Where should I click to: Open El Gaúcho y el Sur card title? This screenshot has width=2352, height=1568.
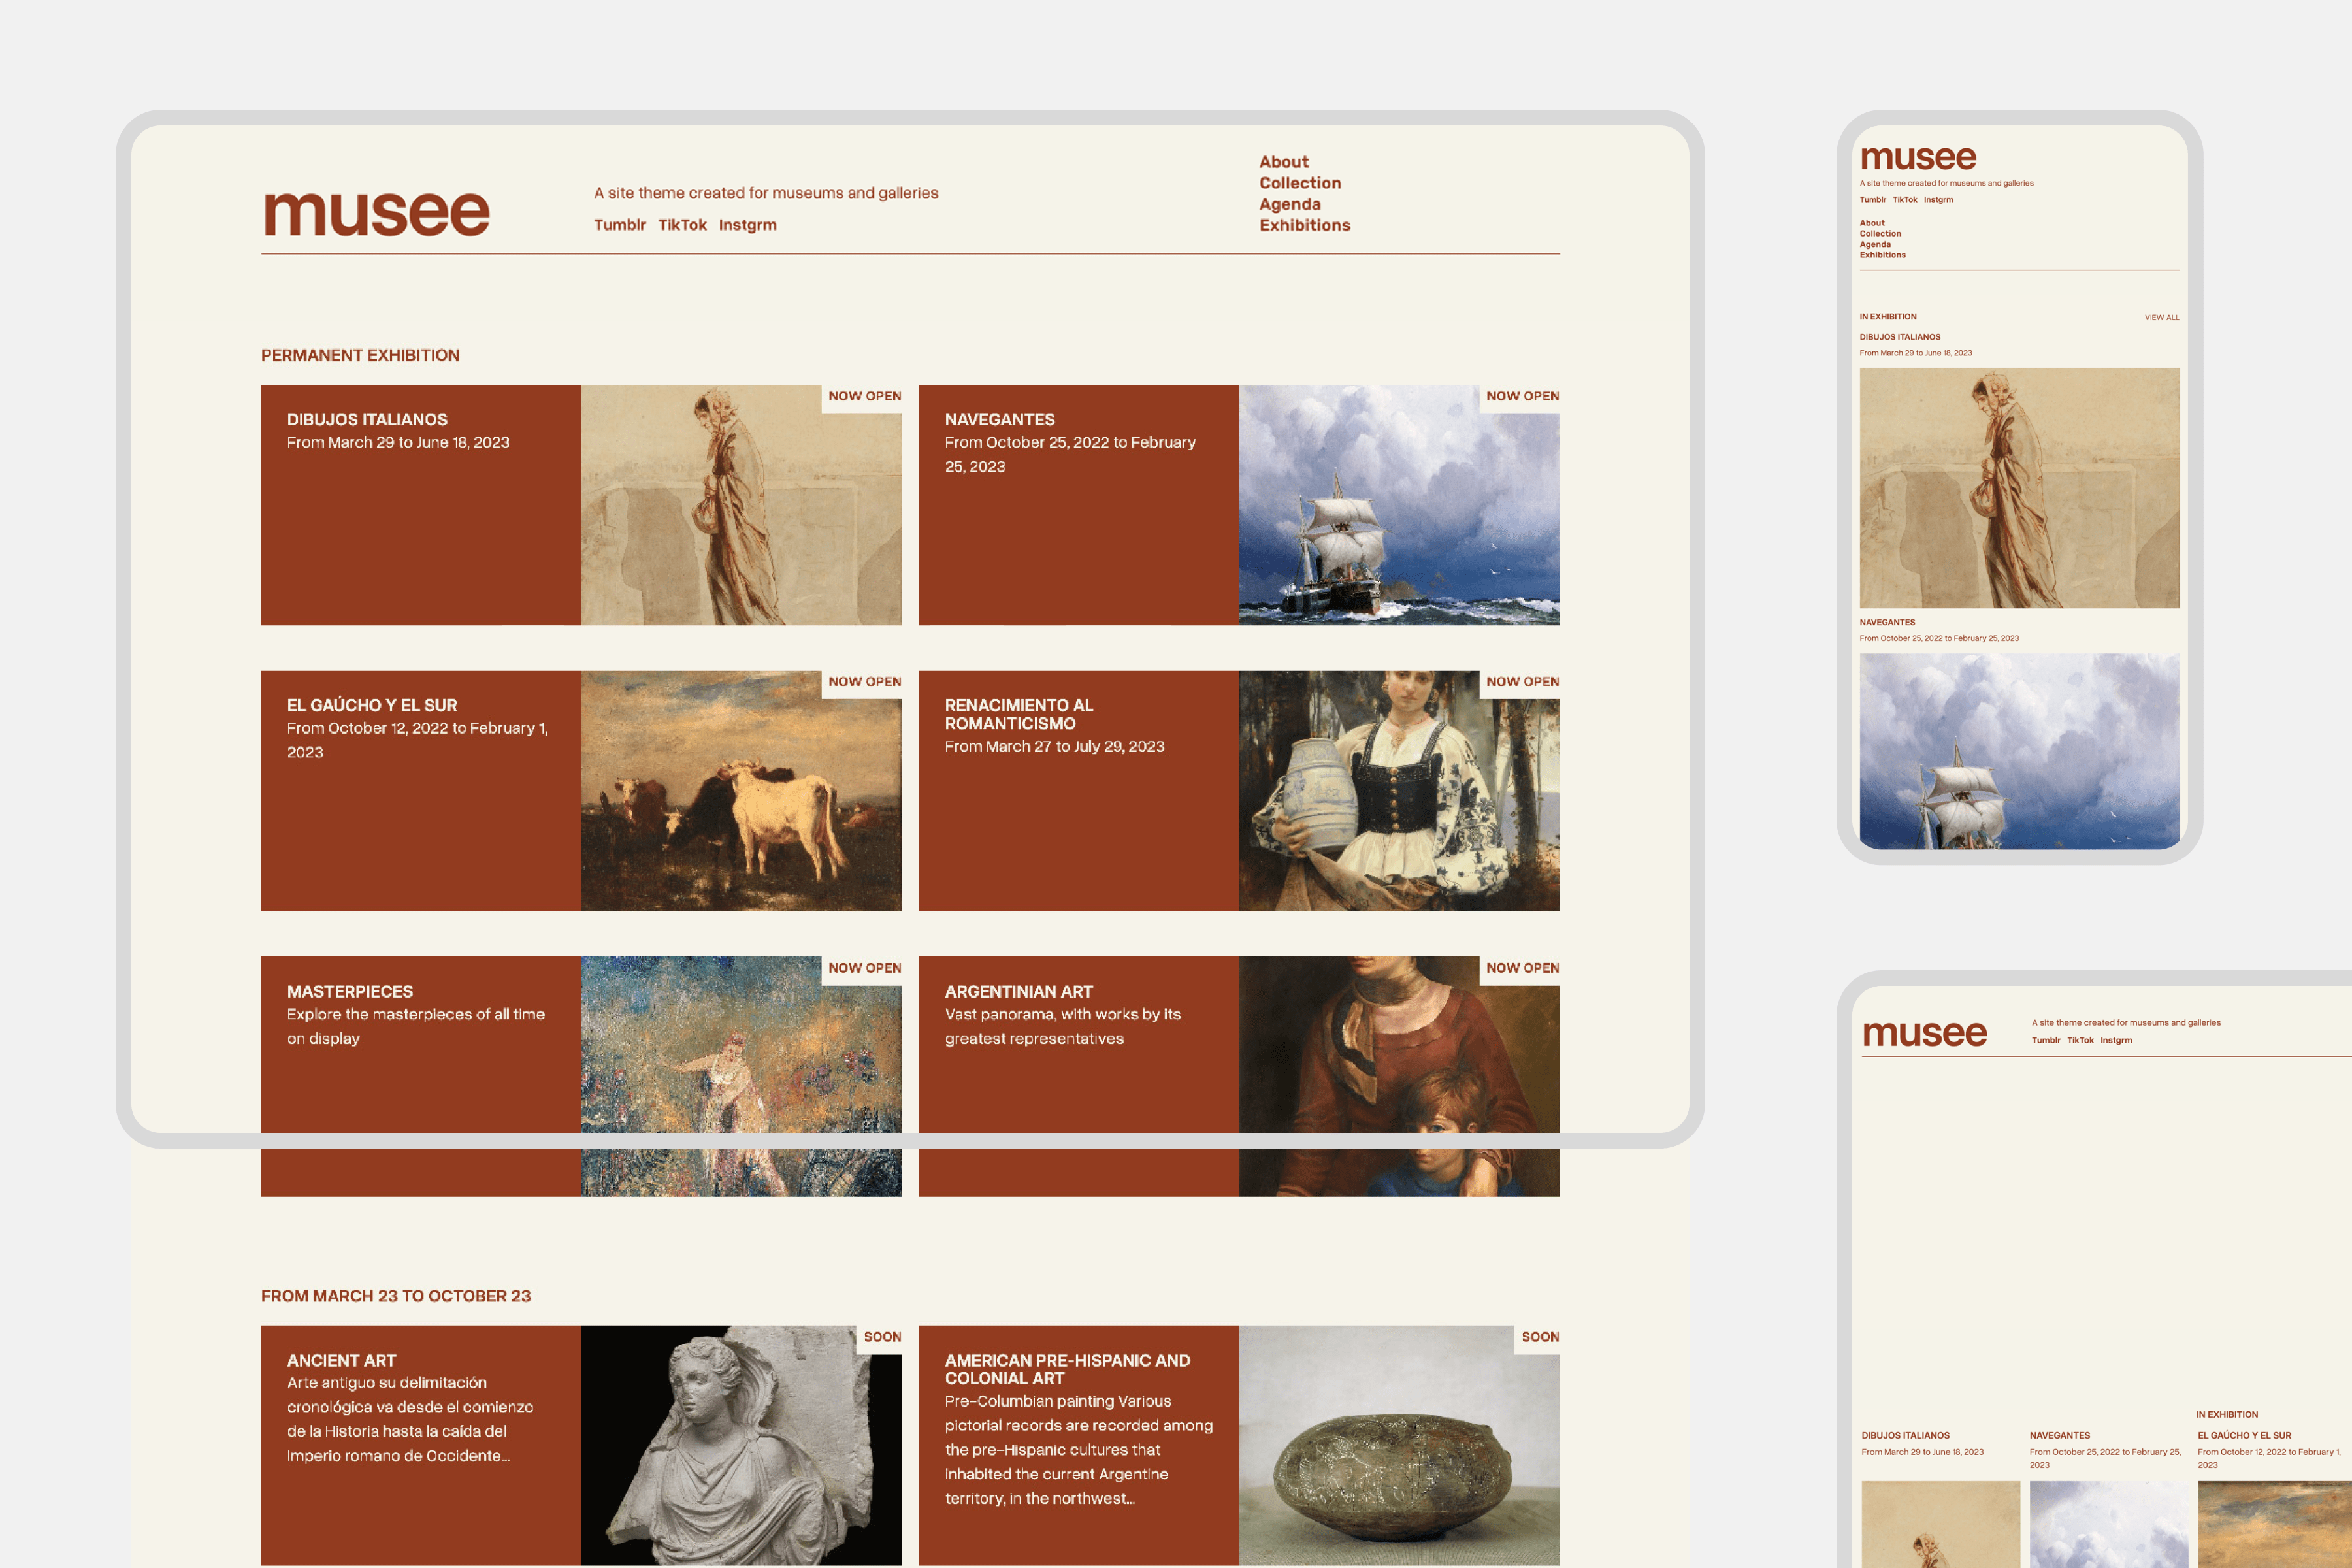pyautogui.click(x=372, y=705)
